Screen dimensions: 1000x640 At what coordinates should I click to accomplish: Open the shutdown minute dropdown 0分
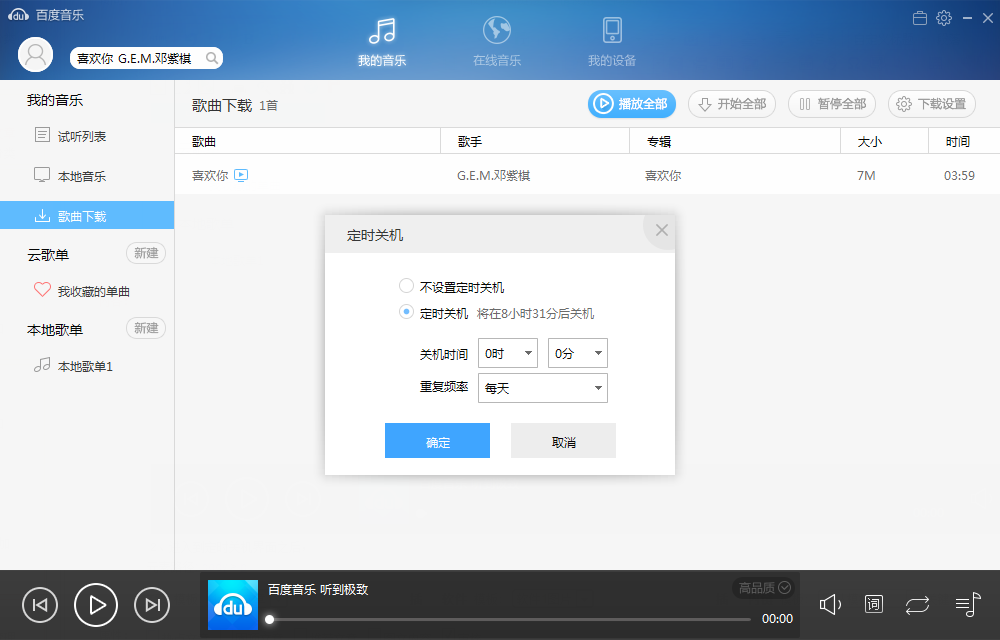coord(577,352)
